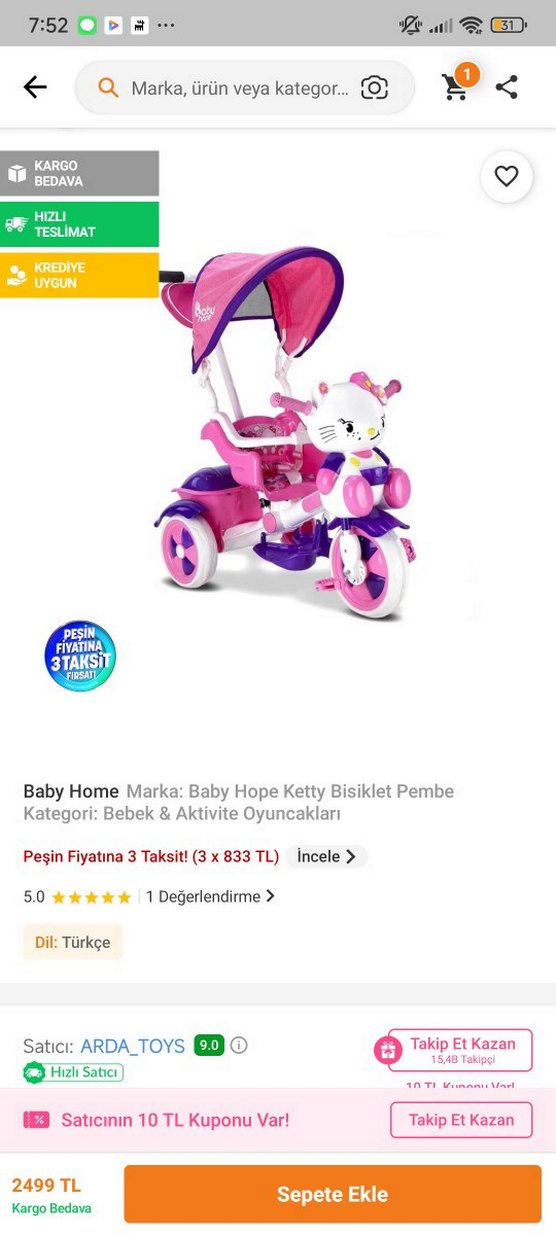This screenshot has height=1235, width=556.
Task: Open installment details via İncele
Action: pyautogui.click(x=326, y=856)
